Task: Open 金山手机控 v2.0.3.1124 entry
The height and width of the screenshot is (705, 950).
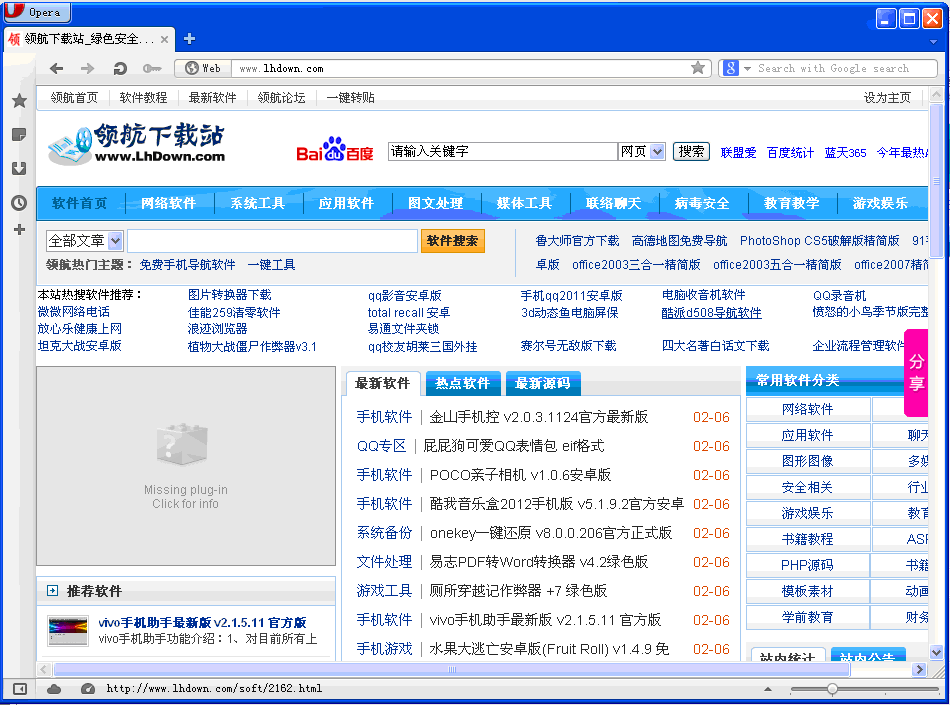Action: point(539,417)
